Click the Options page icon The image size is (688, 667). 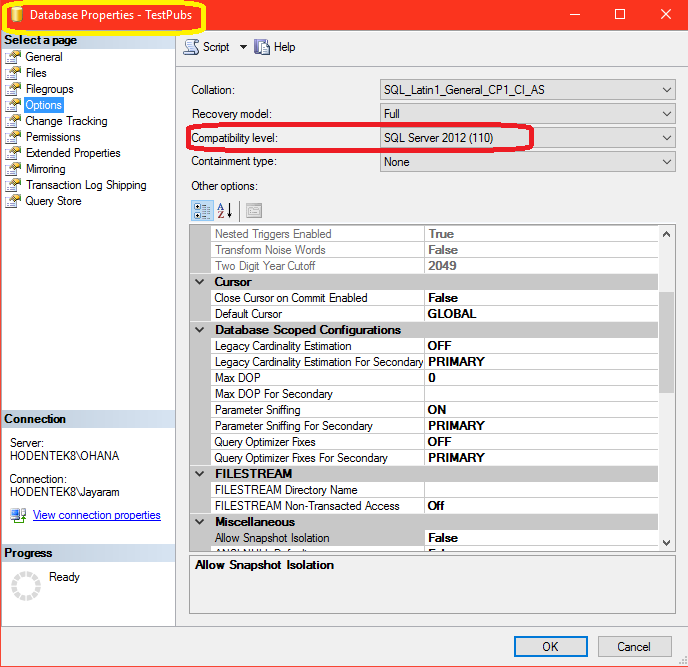[13, 105]
